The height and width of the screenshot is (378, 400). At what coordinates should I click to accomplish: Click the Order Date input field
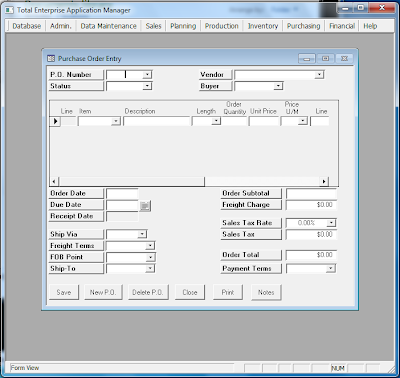coord(122,194)
